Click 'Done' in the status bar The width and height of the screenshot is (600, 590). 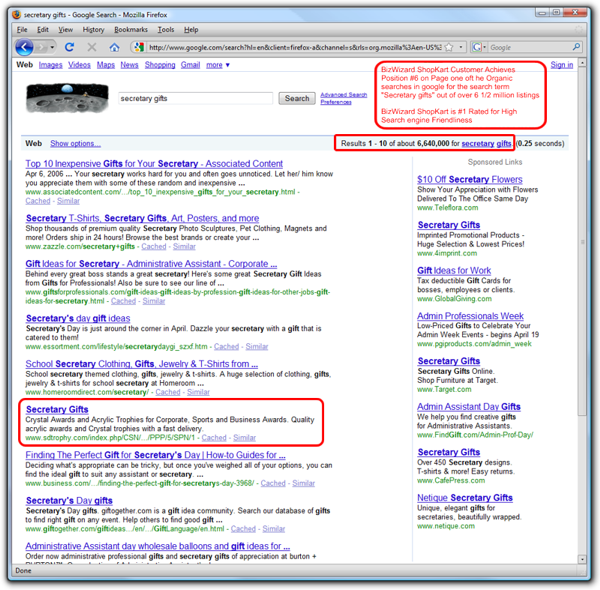[x=23, y=570]
